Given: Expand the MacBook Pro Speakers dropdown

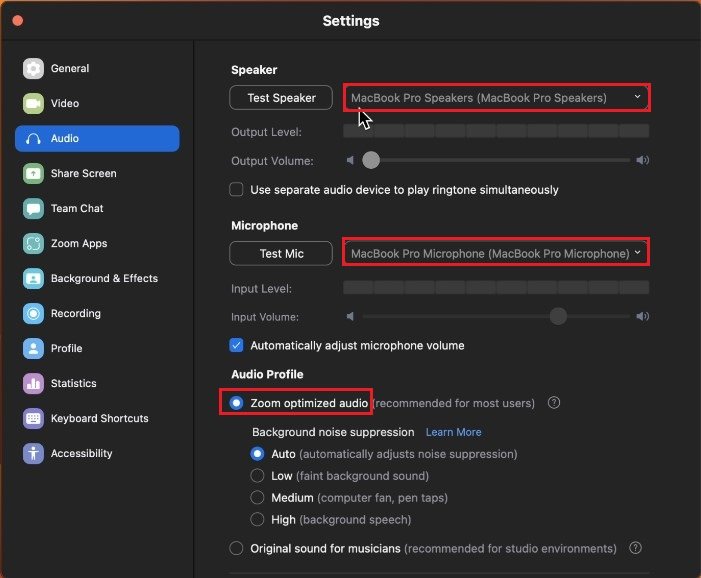Looking at the screenshot, I should click(497, 98).
